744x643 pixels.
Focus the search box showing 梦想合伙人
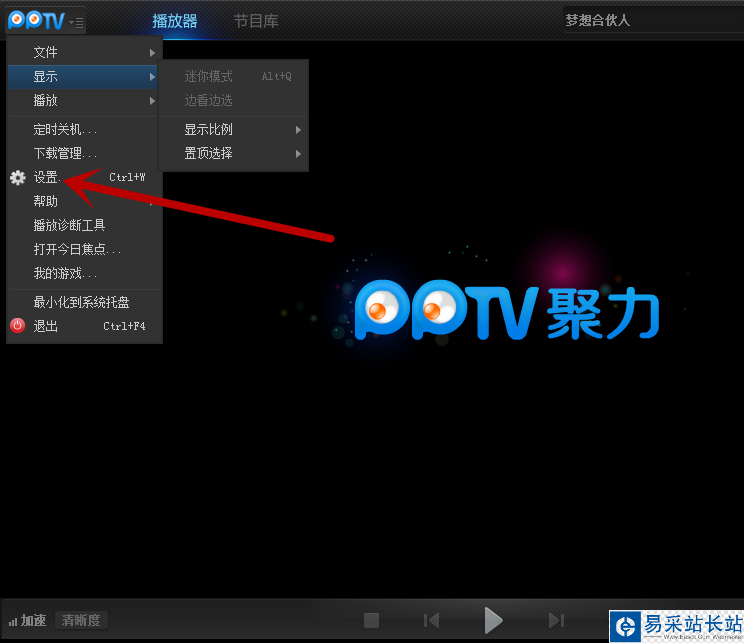tap(653, 20)
